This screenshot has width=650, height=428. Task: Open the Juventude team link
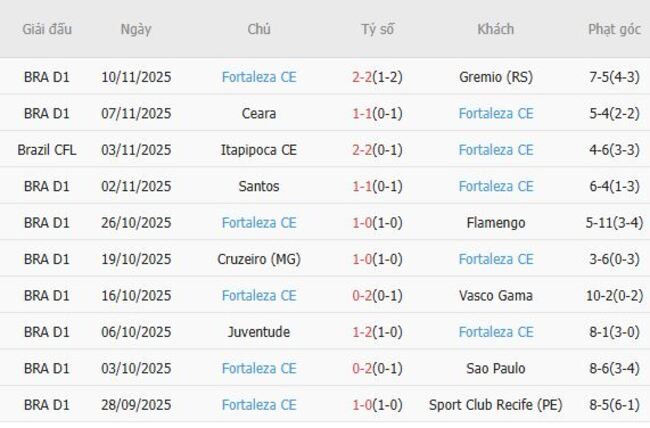coord(259,332)
